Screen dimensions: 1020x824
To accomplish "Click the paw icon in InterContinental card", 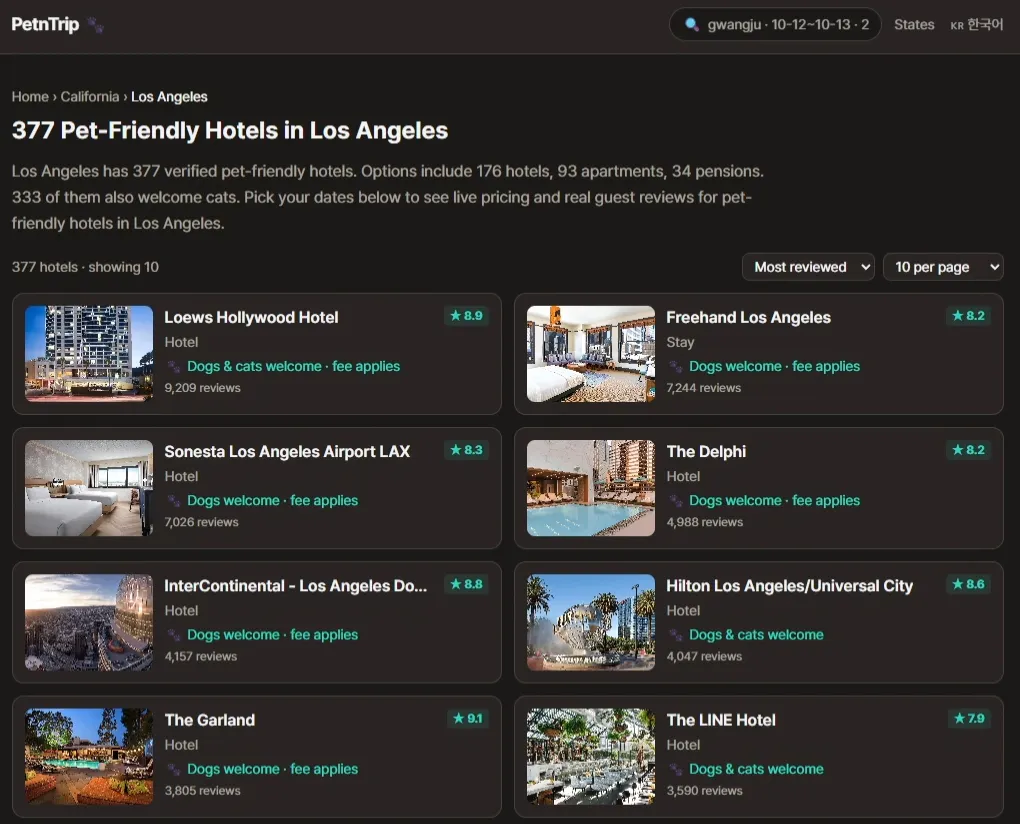I will pos(174,635).
